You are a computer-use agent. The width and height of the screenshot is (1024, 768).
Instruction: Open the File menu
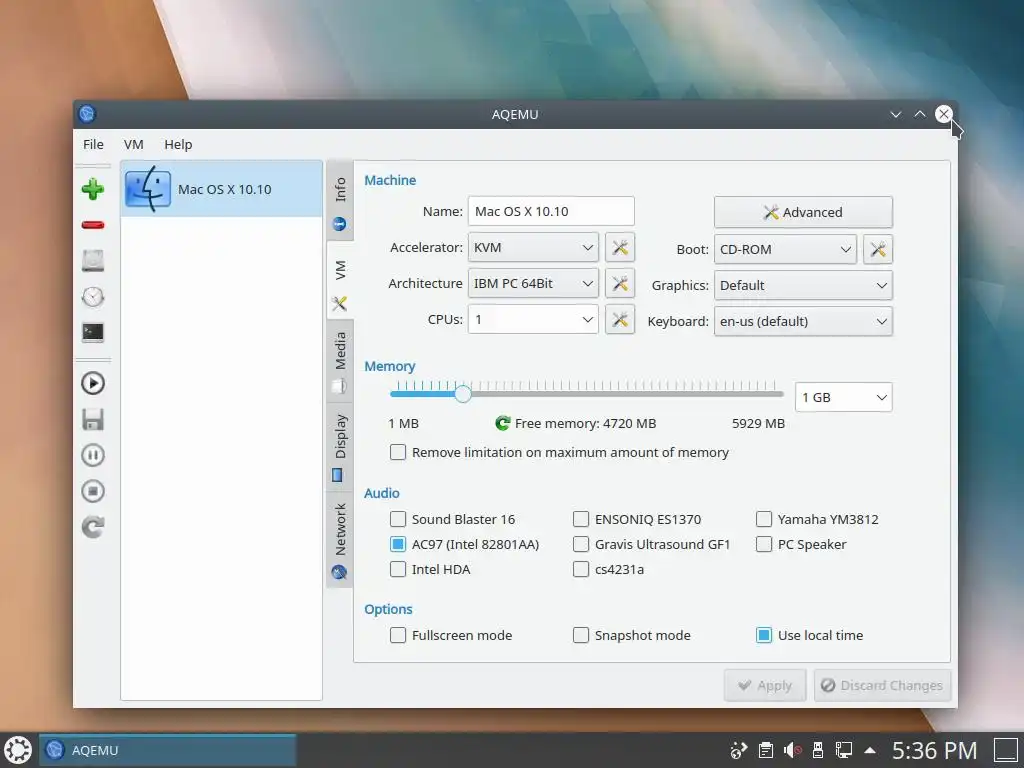pos(93,144)
